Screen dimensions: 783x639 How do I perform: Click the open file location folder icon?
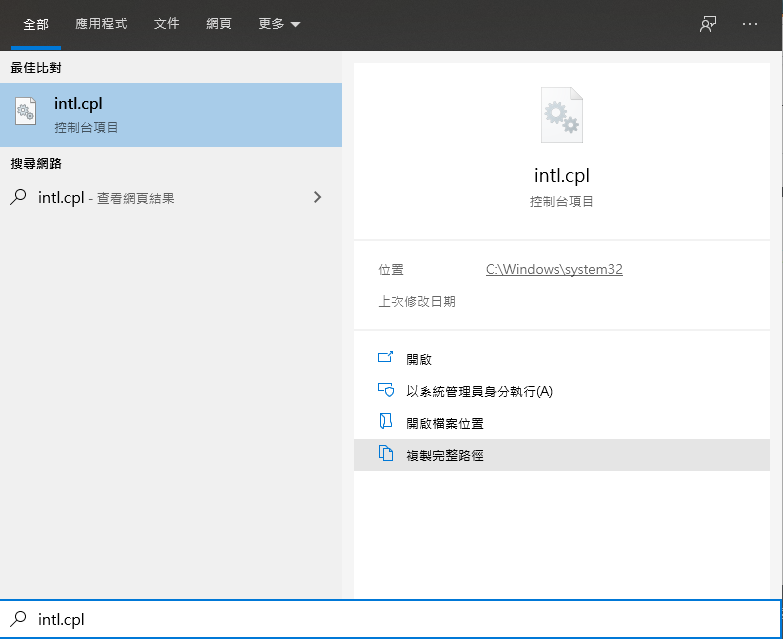[386, 421]
